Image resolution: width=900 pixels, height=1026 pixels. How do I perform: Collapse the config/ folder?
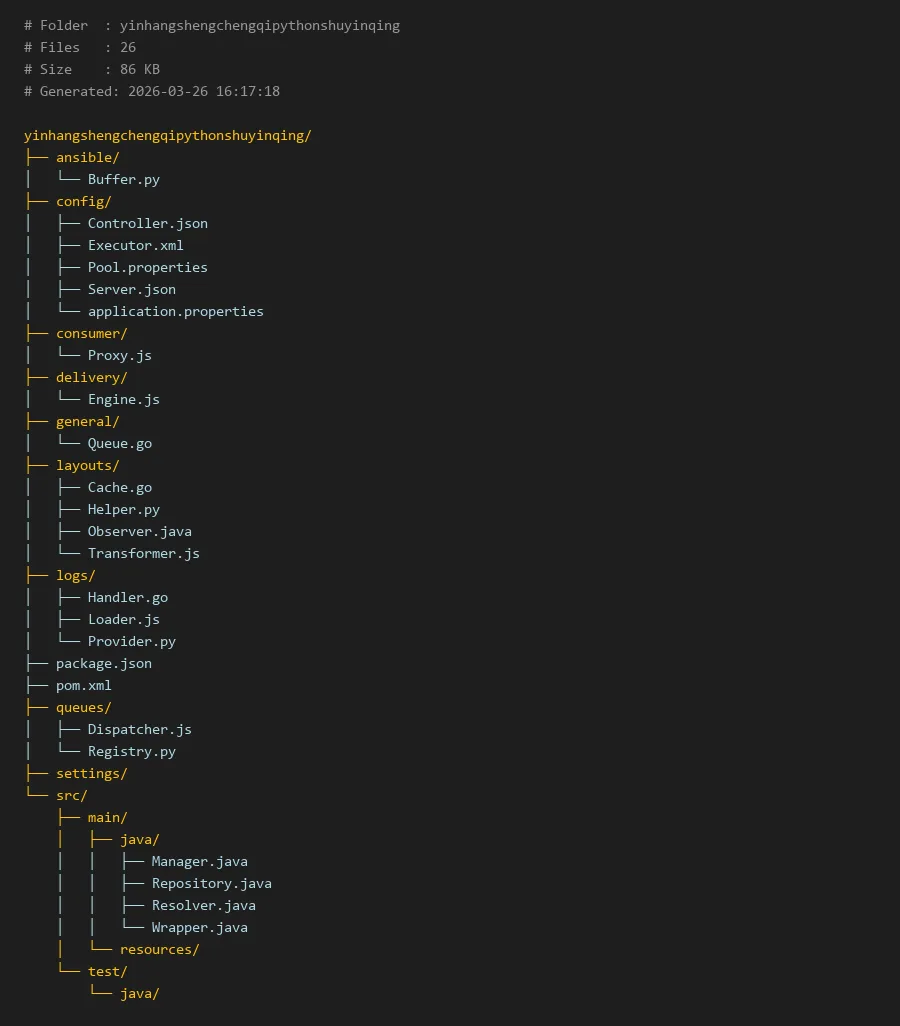pyautogui.click(x=84, y=202)
